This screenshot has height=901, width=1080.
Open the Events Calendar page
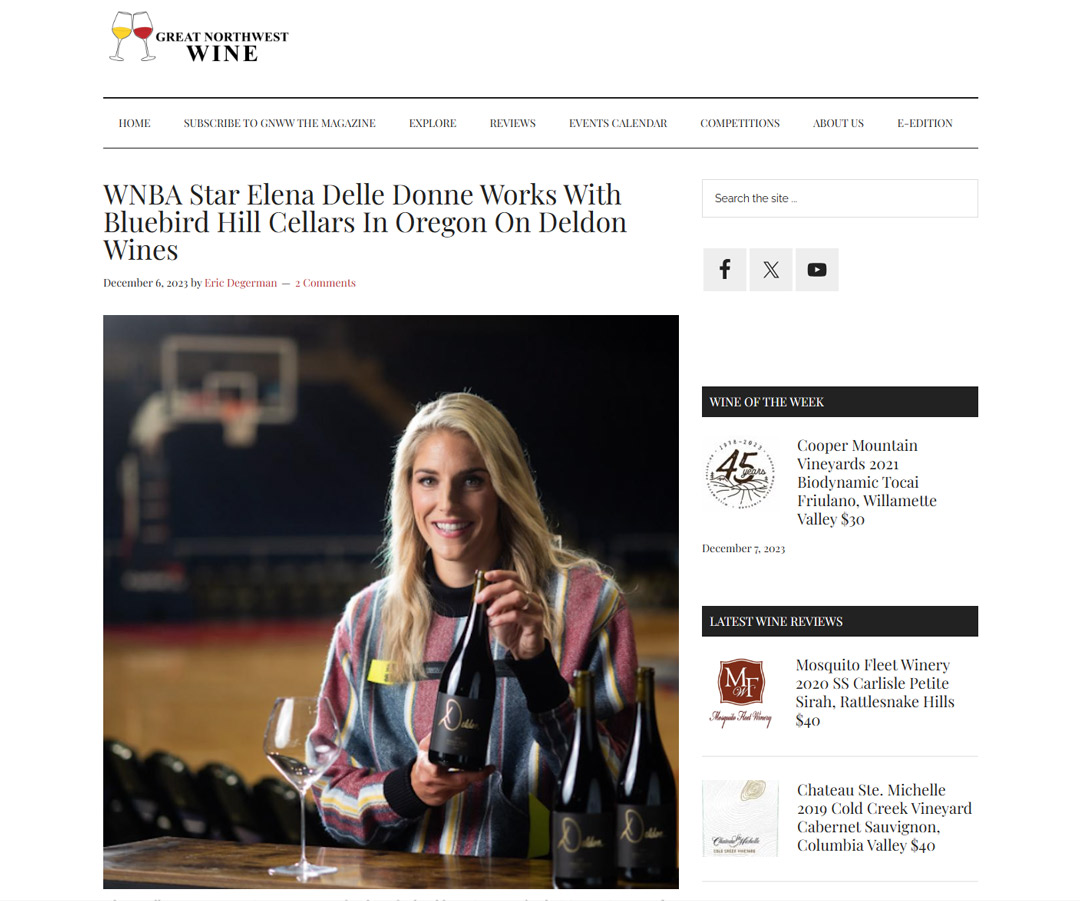(x=618, y=123)
